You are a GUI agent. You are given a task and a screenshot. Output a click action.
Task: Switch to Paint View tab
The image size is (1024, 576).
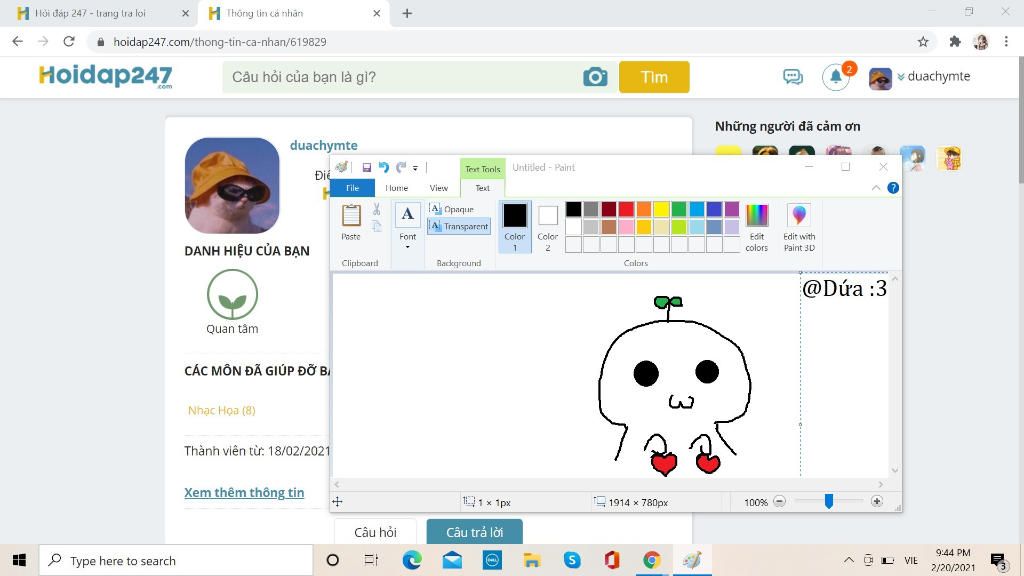pos(438,188)
